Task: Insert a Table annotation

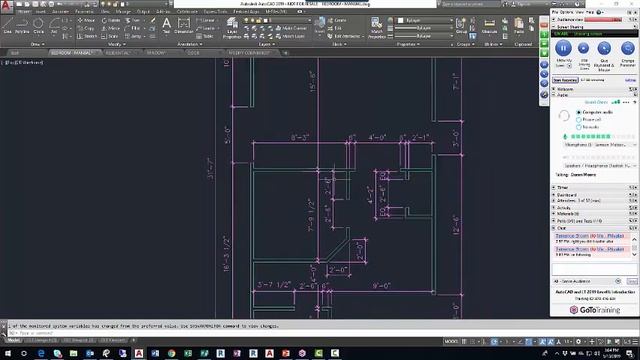Action: coord(205,36)
